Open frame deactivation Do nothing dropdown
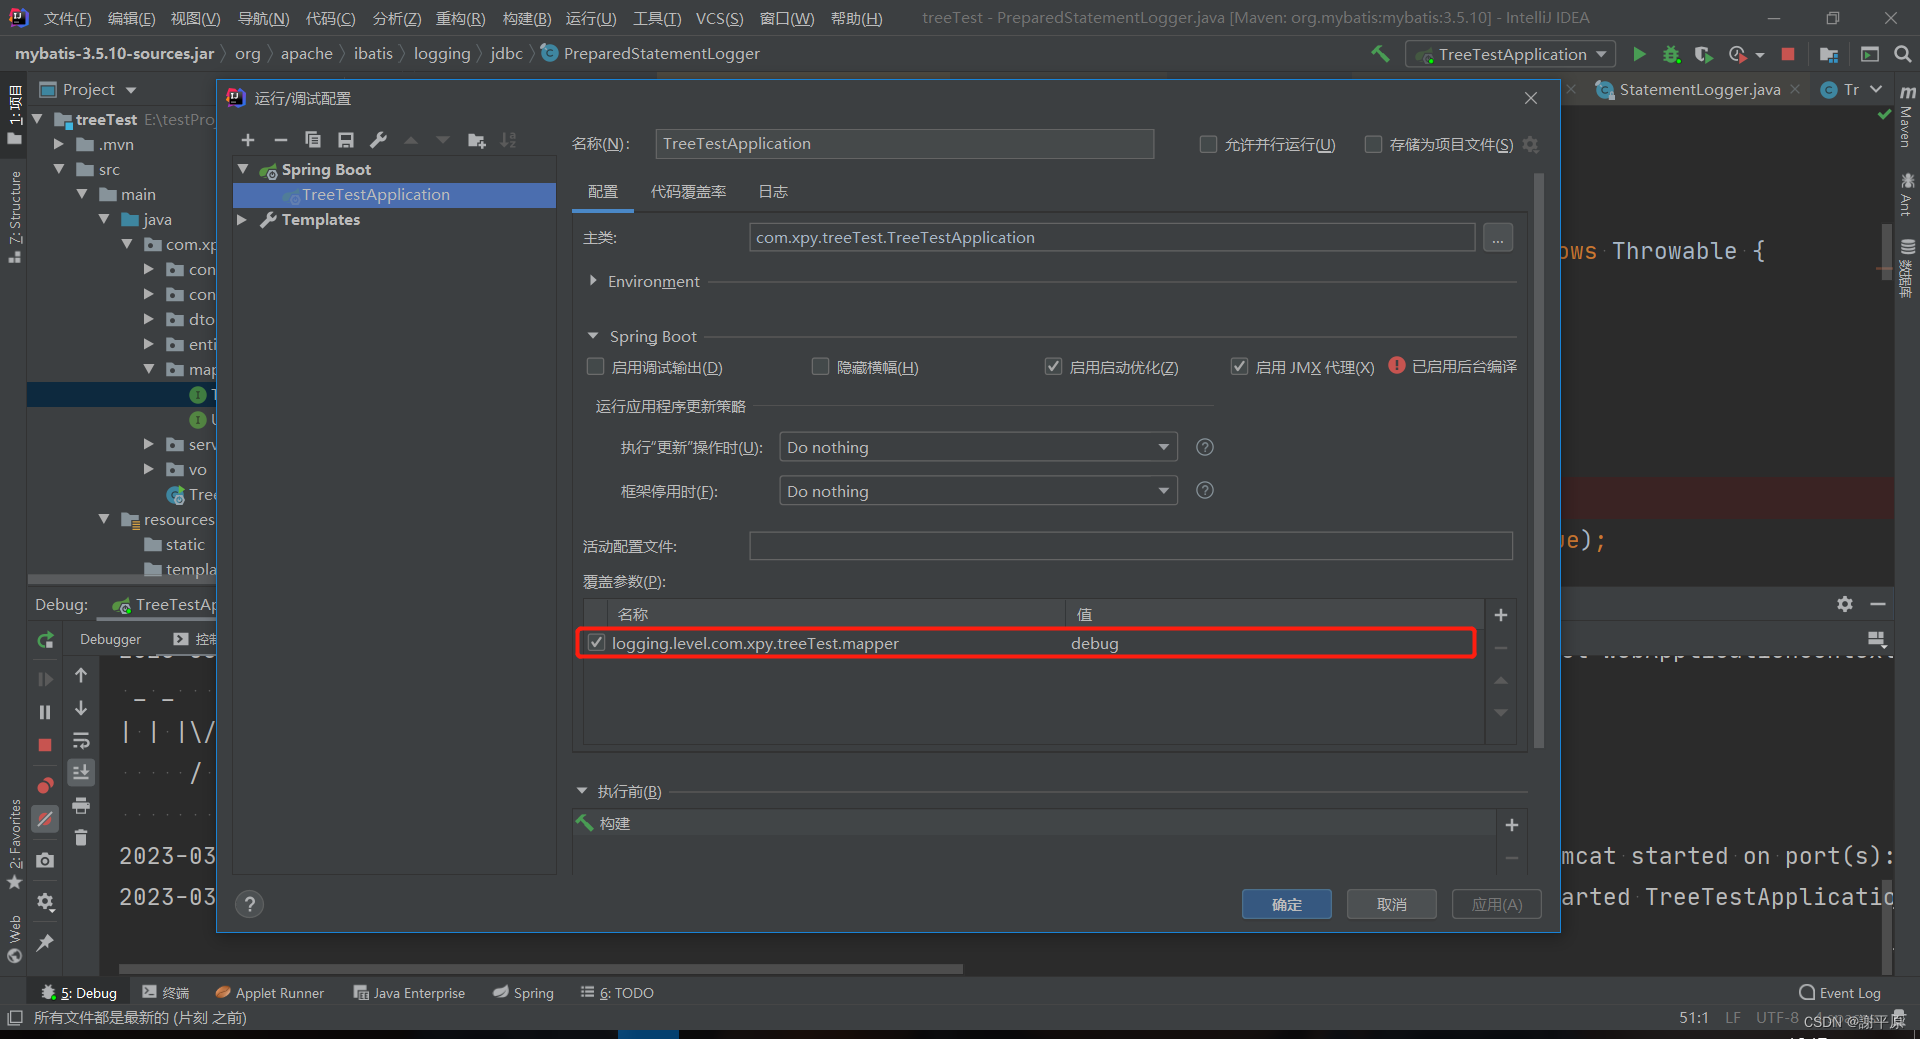The image size is (1920, 1039). tap(978, 491)
